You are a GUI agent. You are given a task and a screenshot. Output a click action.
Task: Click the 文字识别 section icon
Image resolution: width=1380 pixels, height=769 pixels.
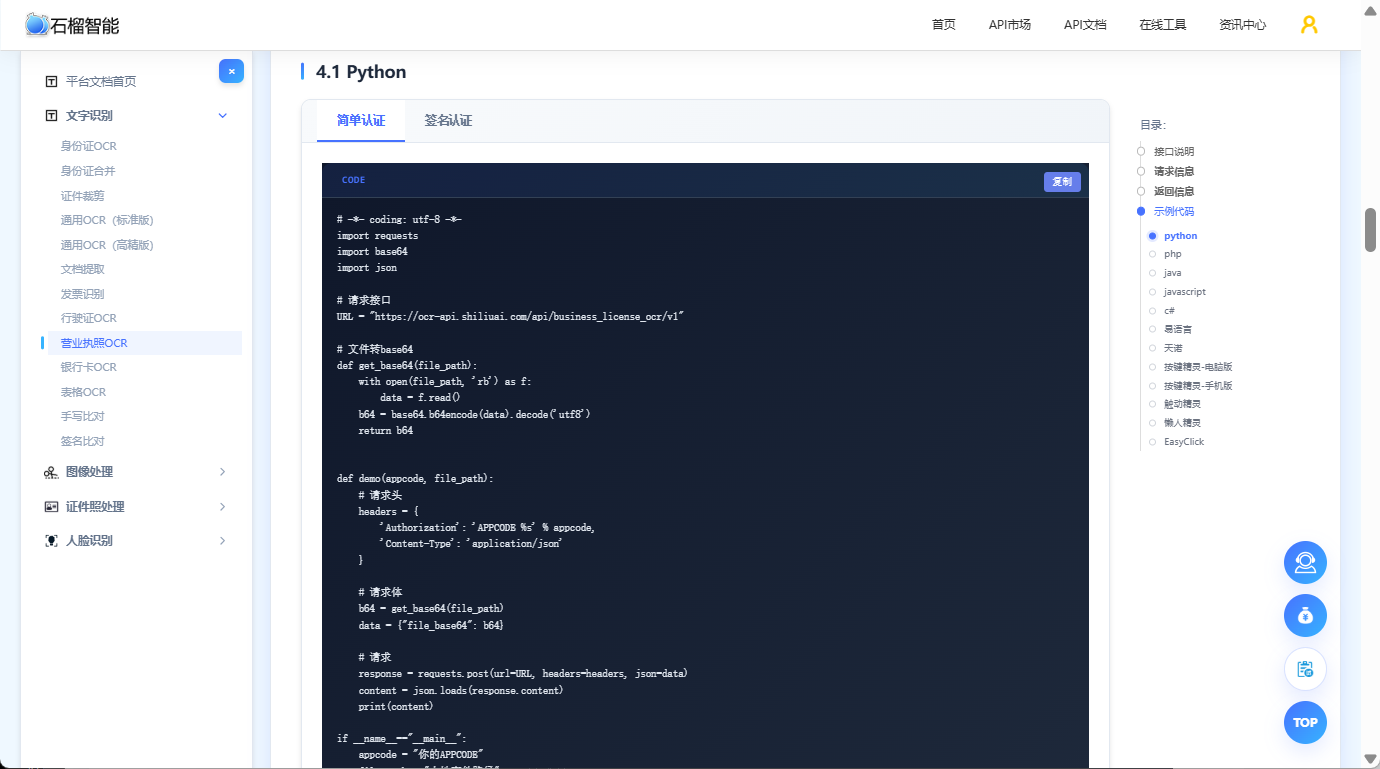[51, 116]
